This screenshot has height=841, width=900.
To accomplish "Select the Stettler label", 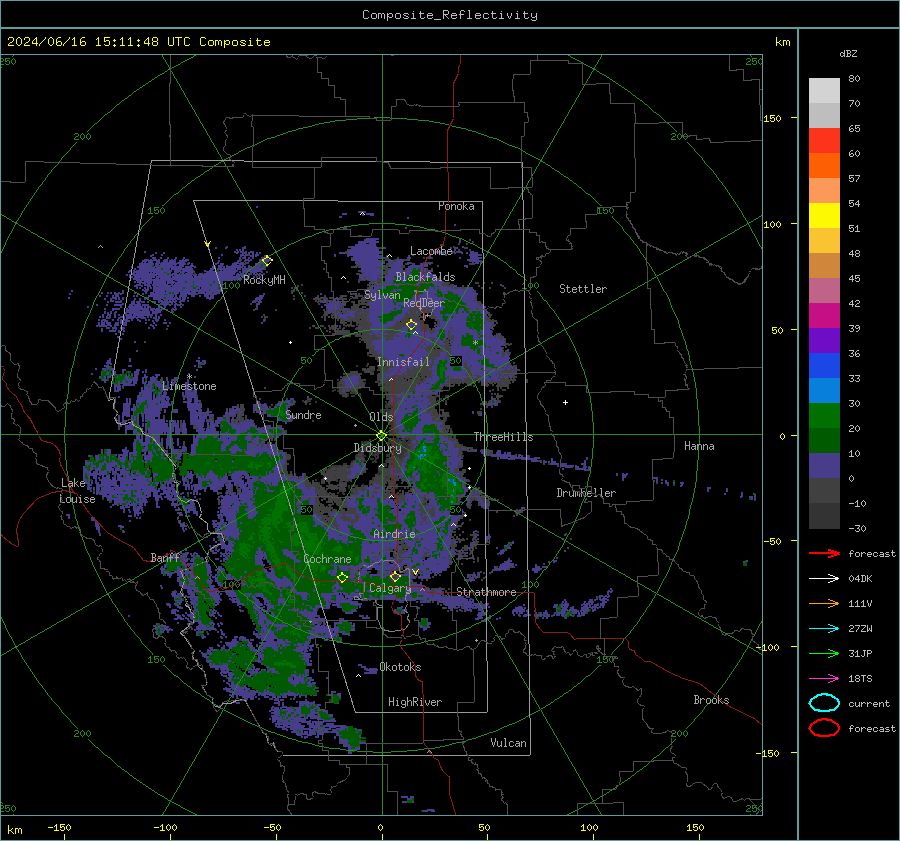I will coord(583,289).
